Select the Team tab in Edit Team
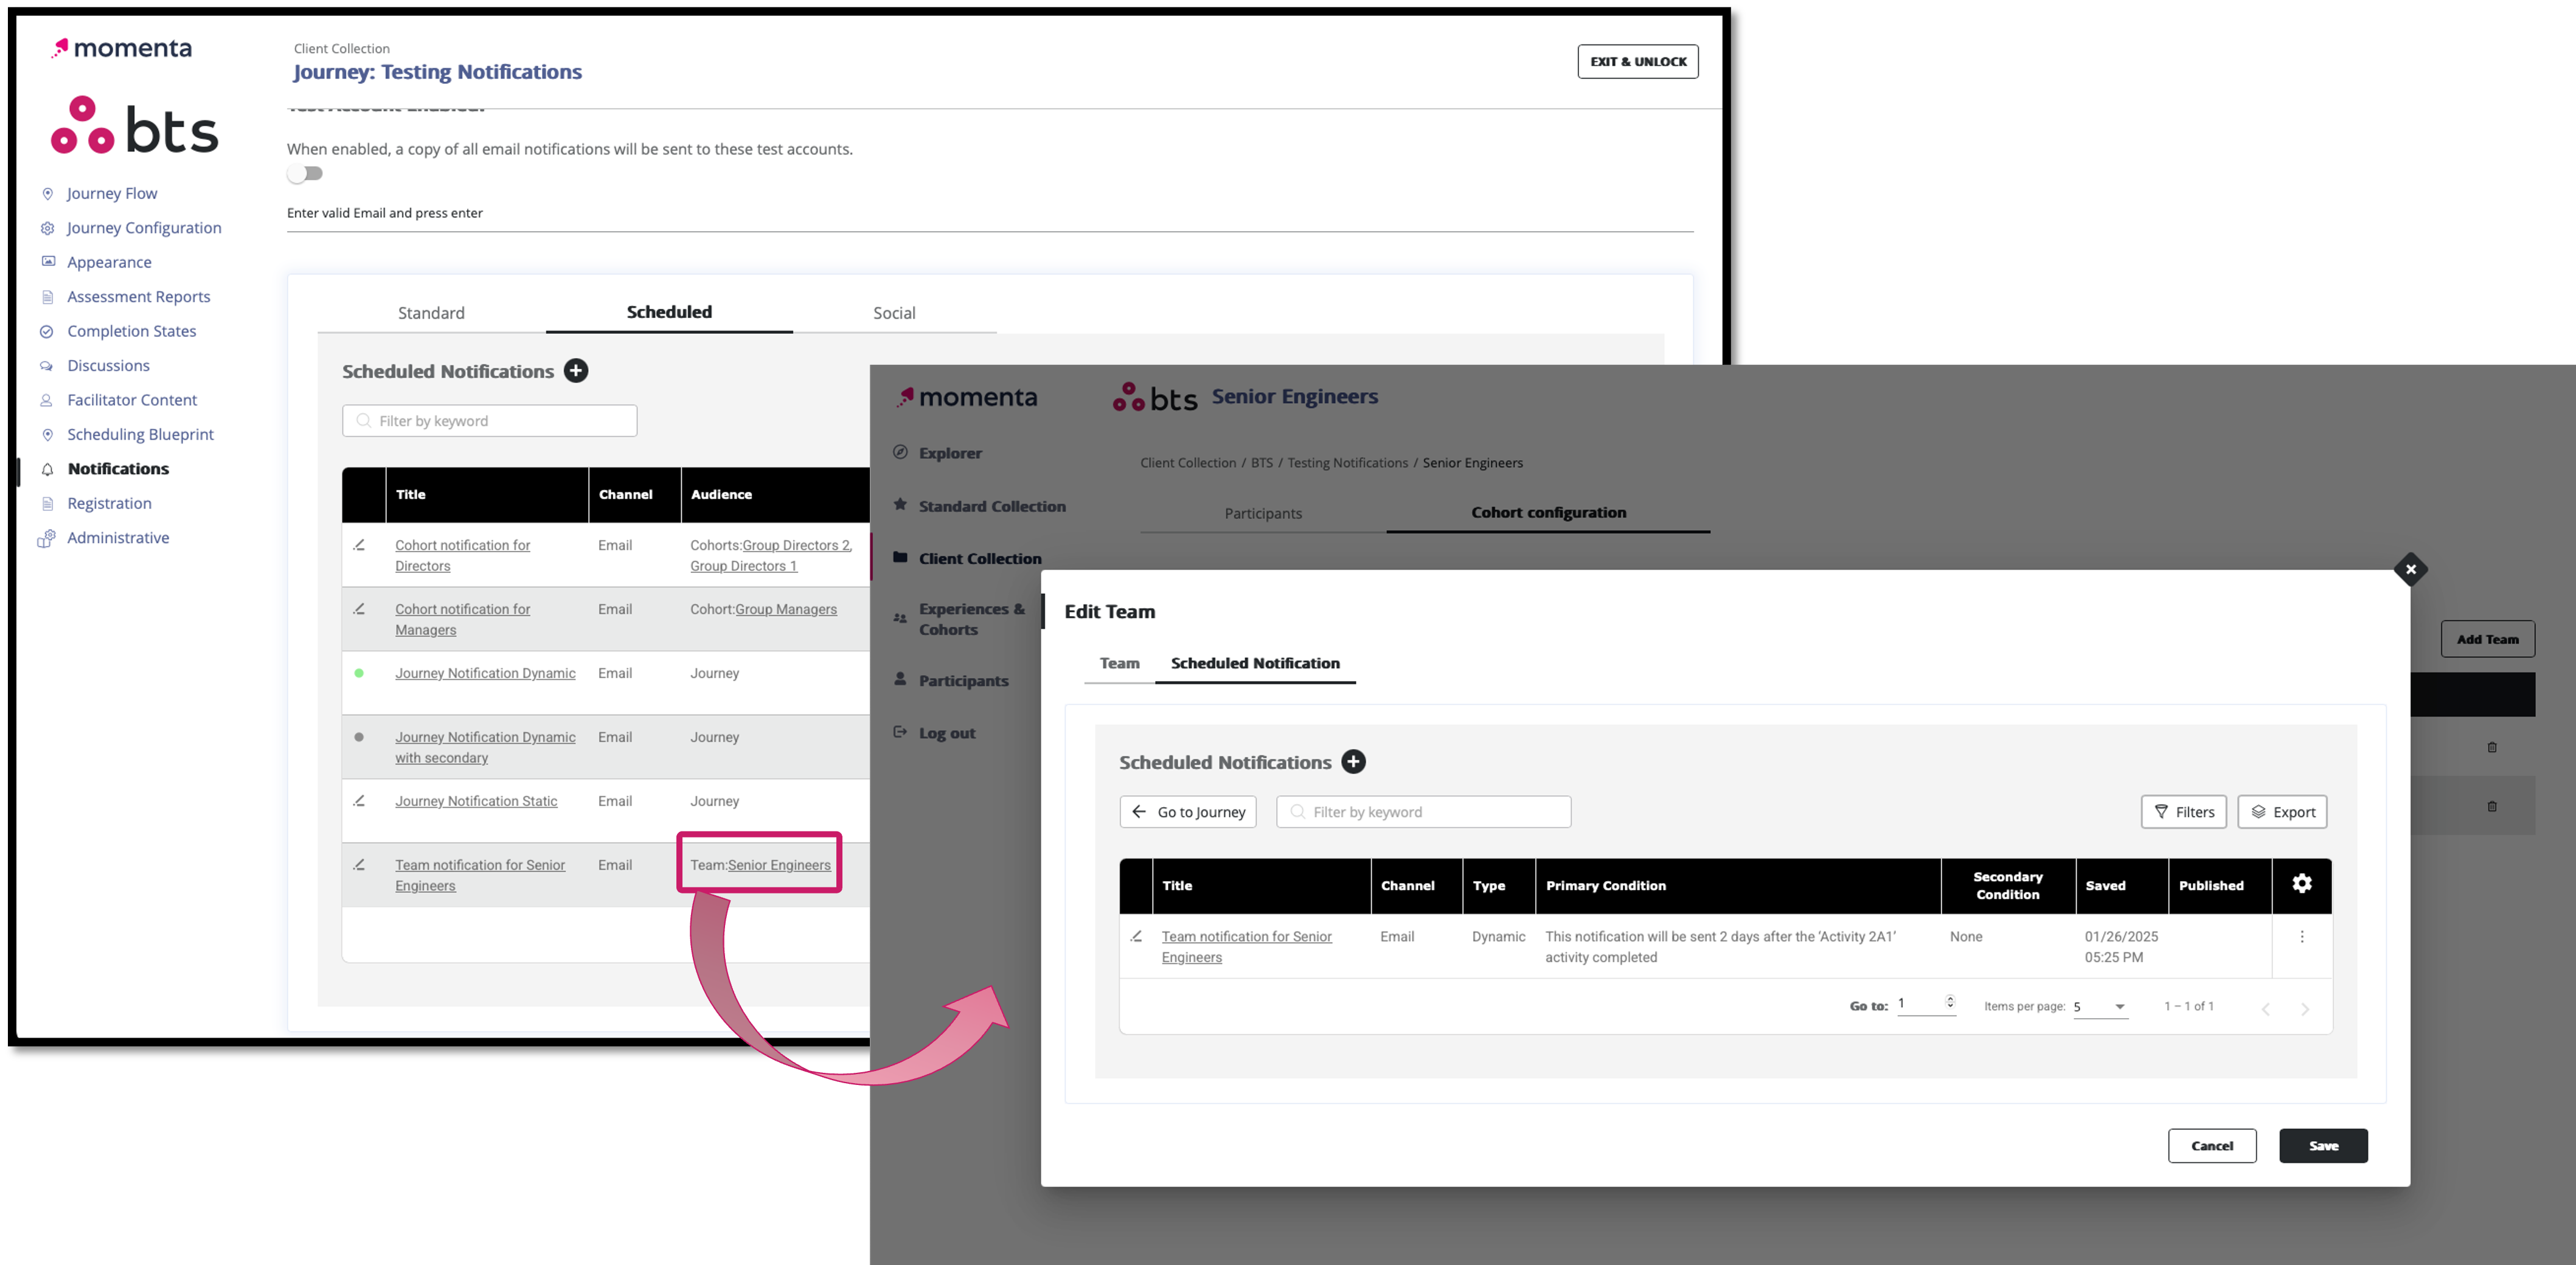 click(1119, 663)
